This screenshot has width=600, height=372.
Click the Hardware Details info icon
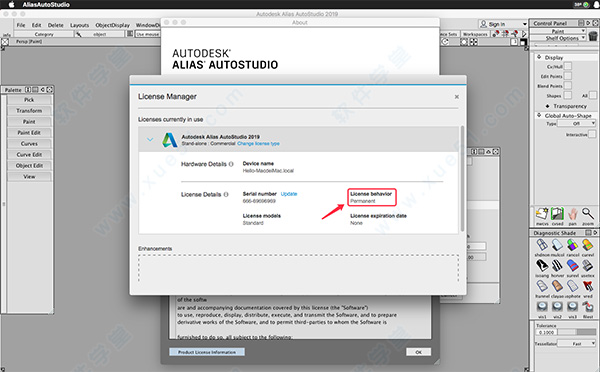tap(231, 164)
